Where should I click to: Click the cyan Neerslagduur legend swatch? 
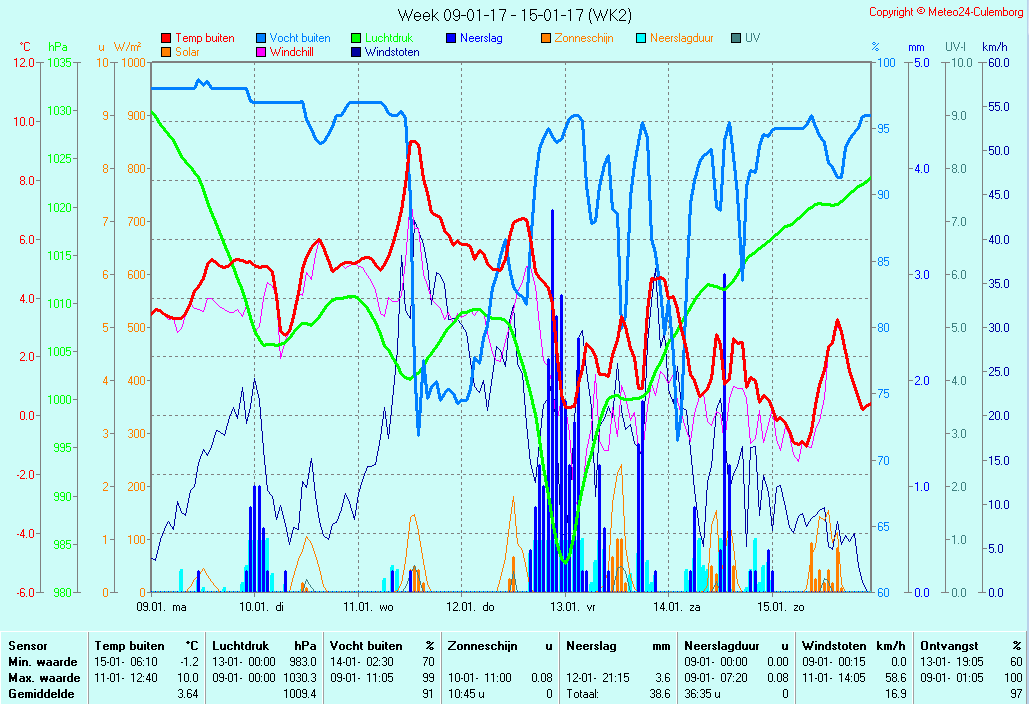[x=641, y=38]
